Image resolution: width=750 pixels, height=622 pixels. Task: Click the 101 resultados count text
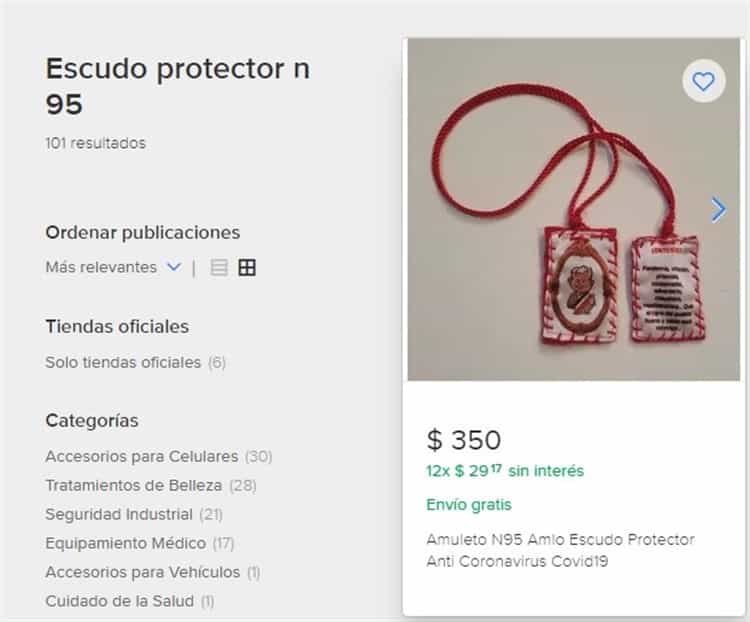(96, 143)
